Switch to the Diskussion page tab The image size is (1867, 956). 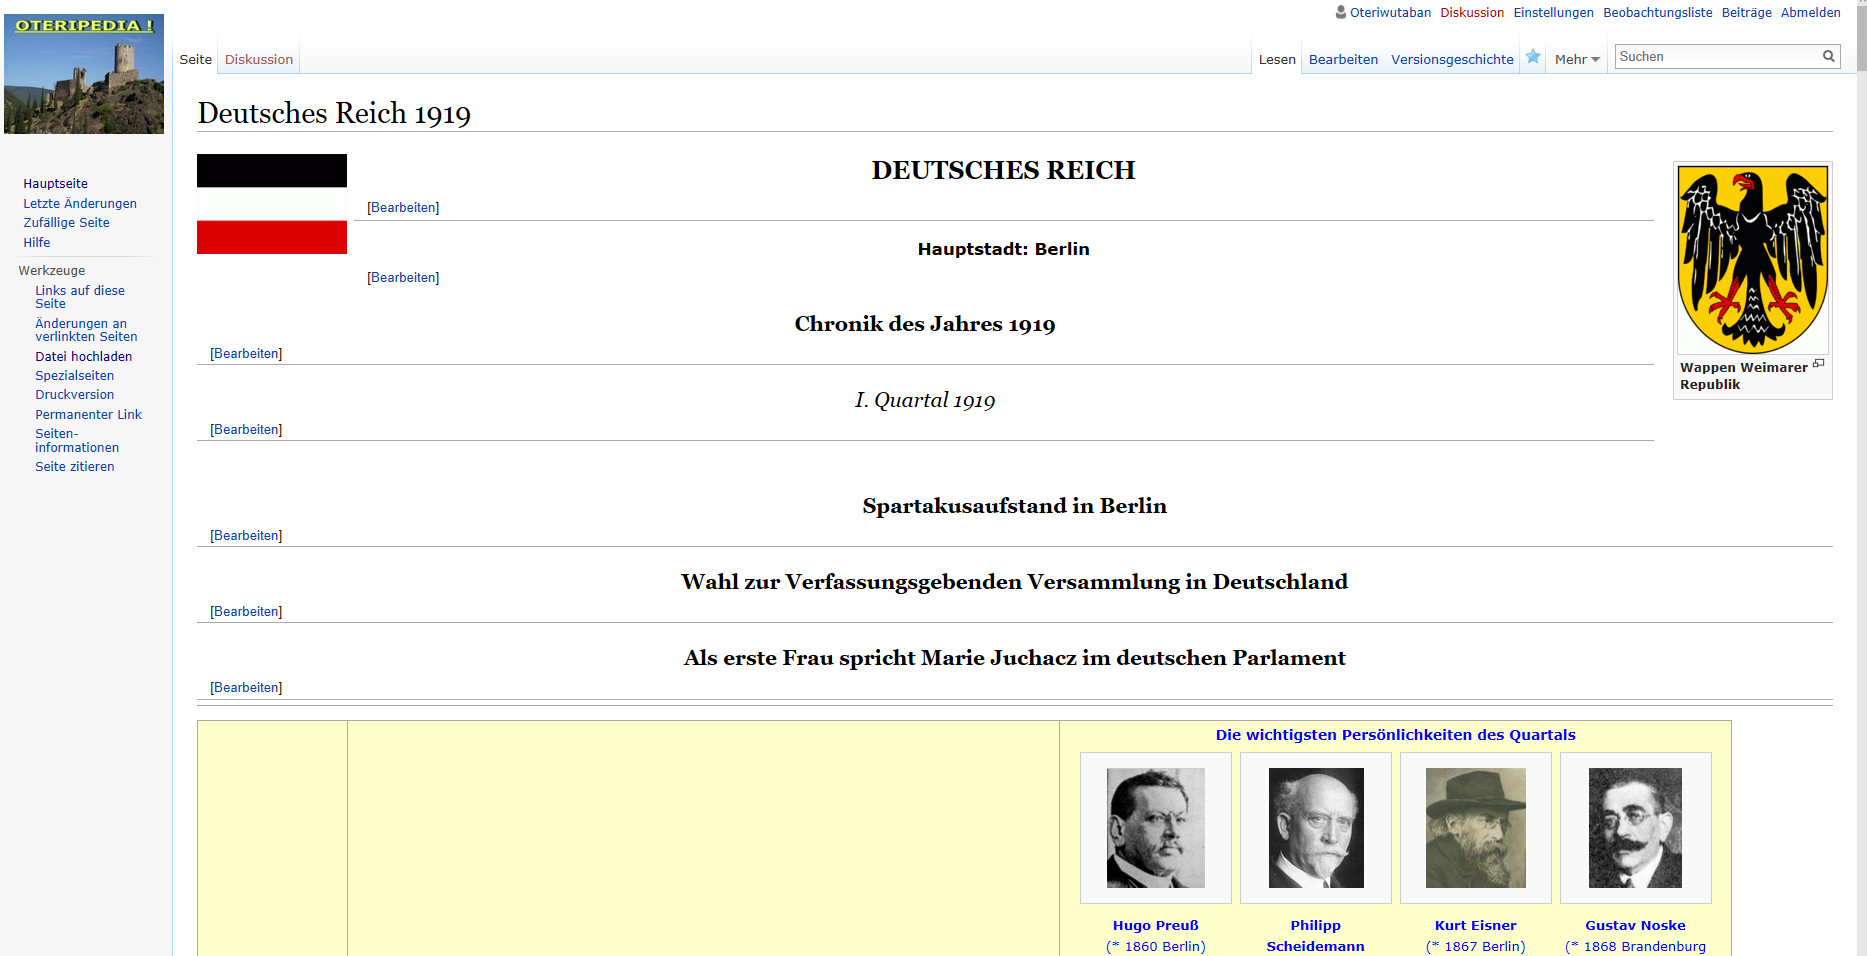point(259,60)
